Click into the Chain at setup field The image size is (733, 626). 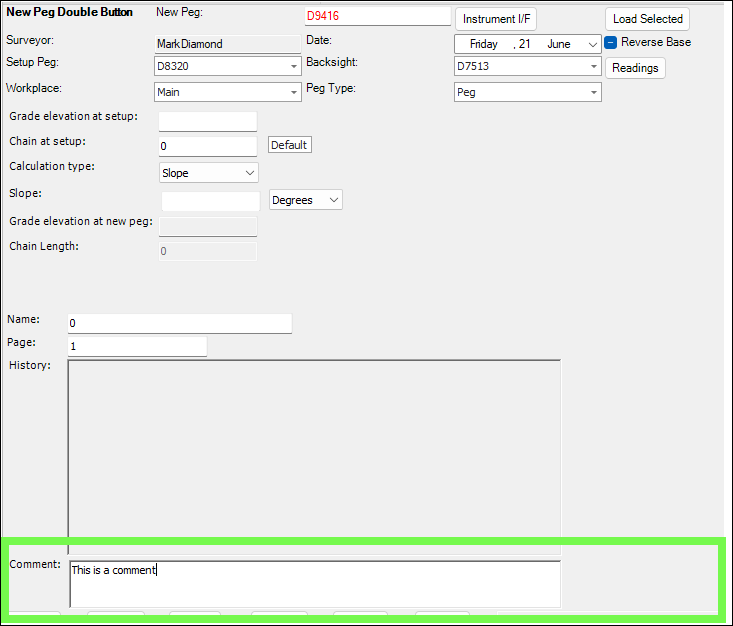[x=207, y=147]
